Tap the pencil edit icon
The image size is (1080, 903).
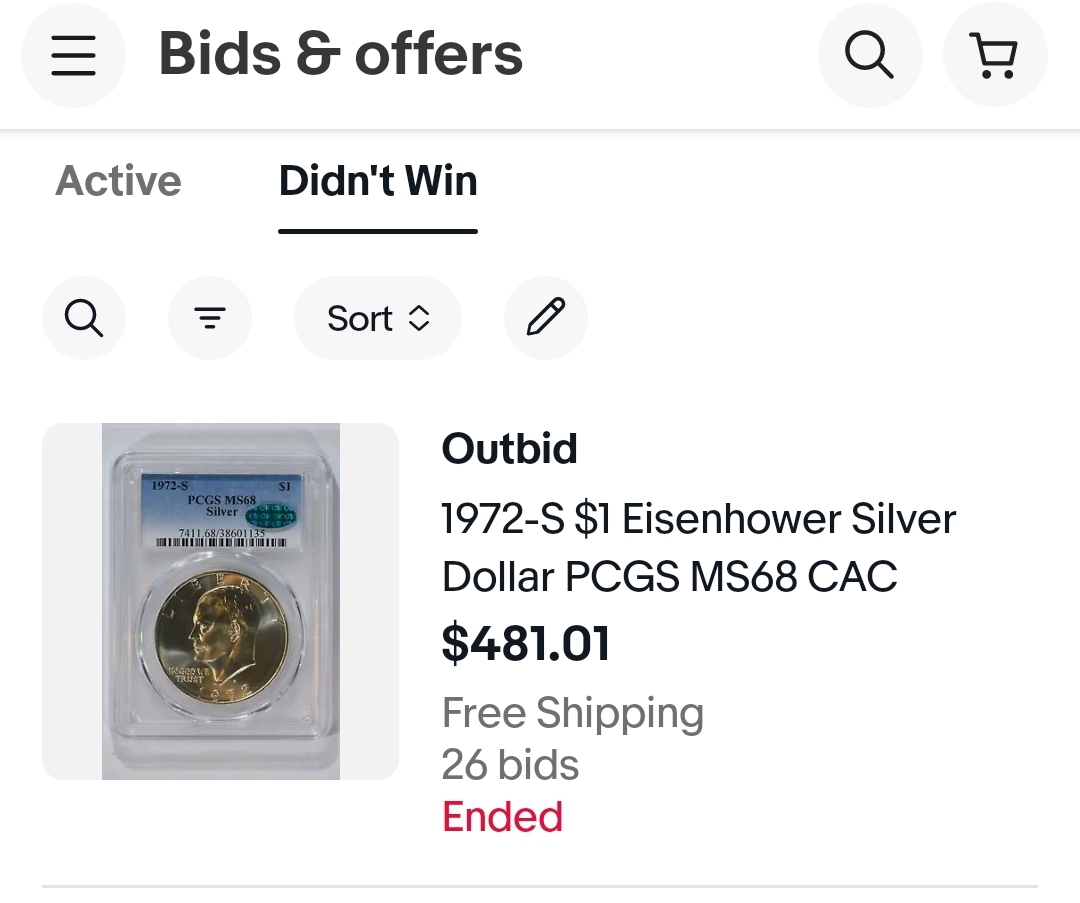pyautogui.click(x=546, y=318)
